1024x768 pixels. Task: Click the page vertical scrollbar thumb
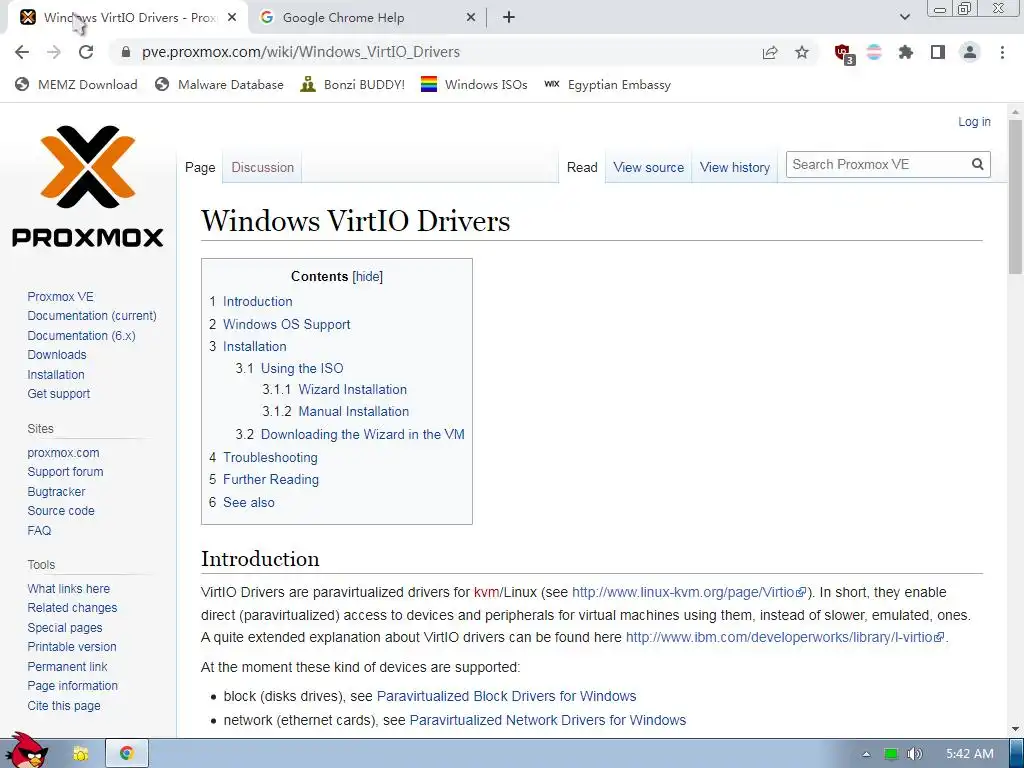(x=1015, y=196)
